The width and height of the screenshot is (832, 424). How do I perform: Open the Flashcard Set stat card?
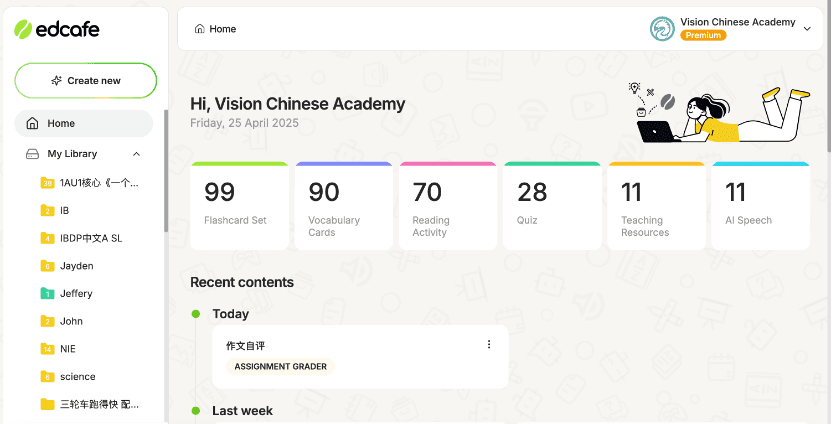[239, 206]
